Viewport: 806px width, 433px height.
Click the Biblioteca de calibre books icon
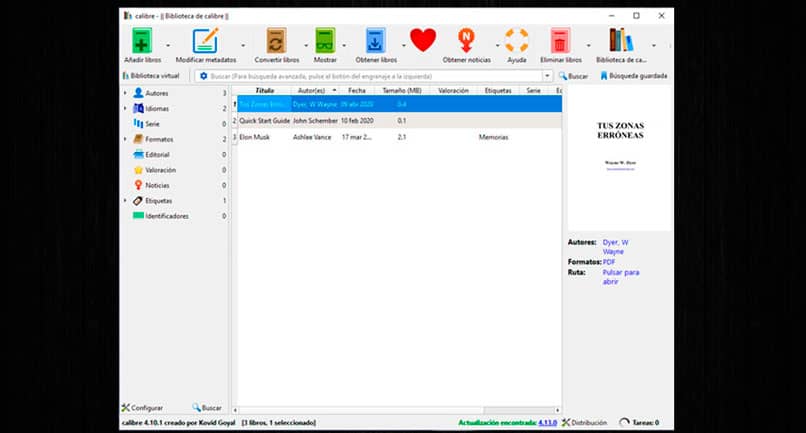coord(620,41)
